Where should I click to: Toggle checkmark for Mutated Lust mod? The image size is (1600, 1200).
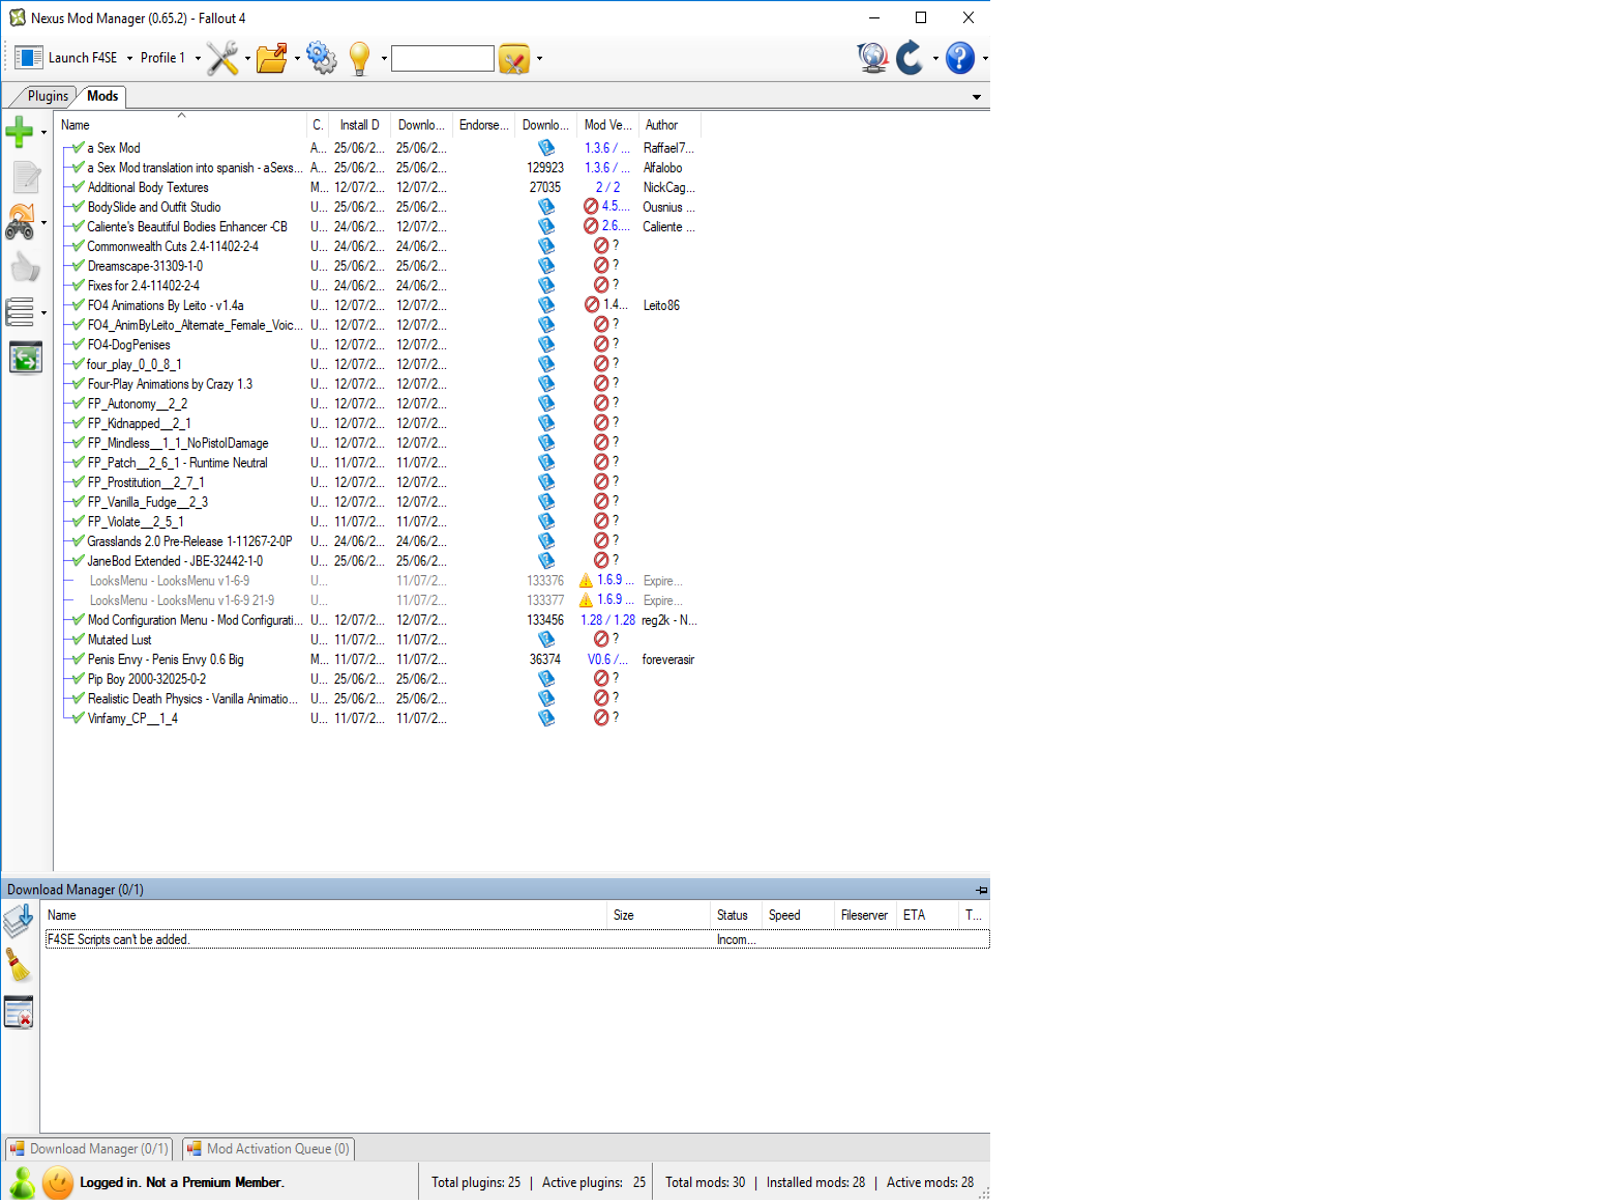point(78,640)
